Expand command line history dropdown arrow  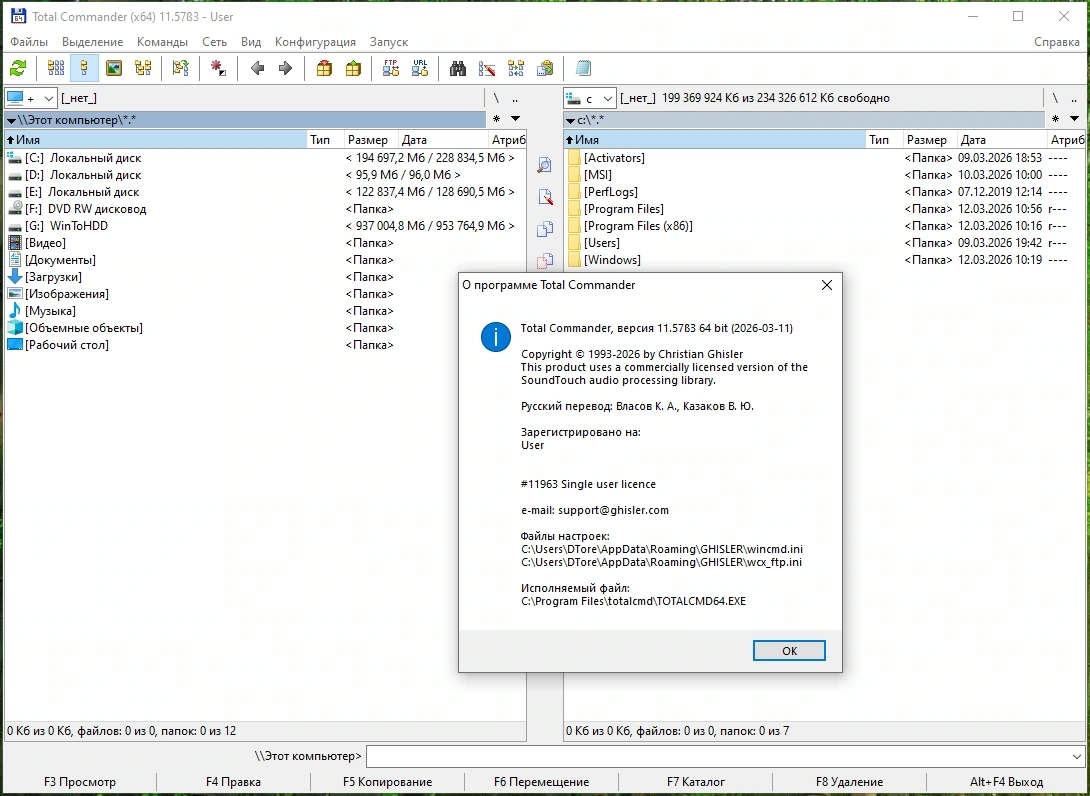[x=1076, y=756]
